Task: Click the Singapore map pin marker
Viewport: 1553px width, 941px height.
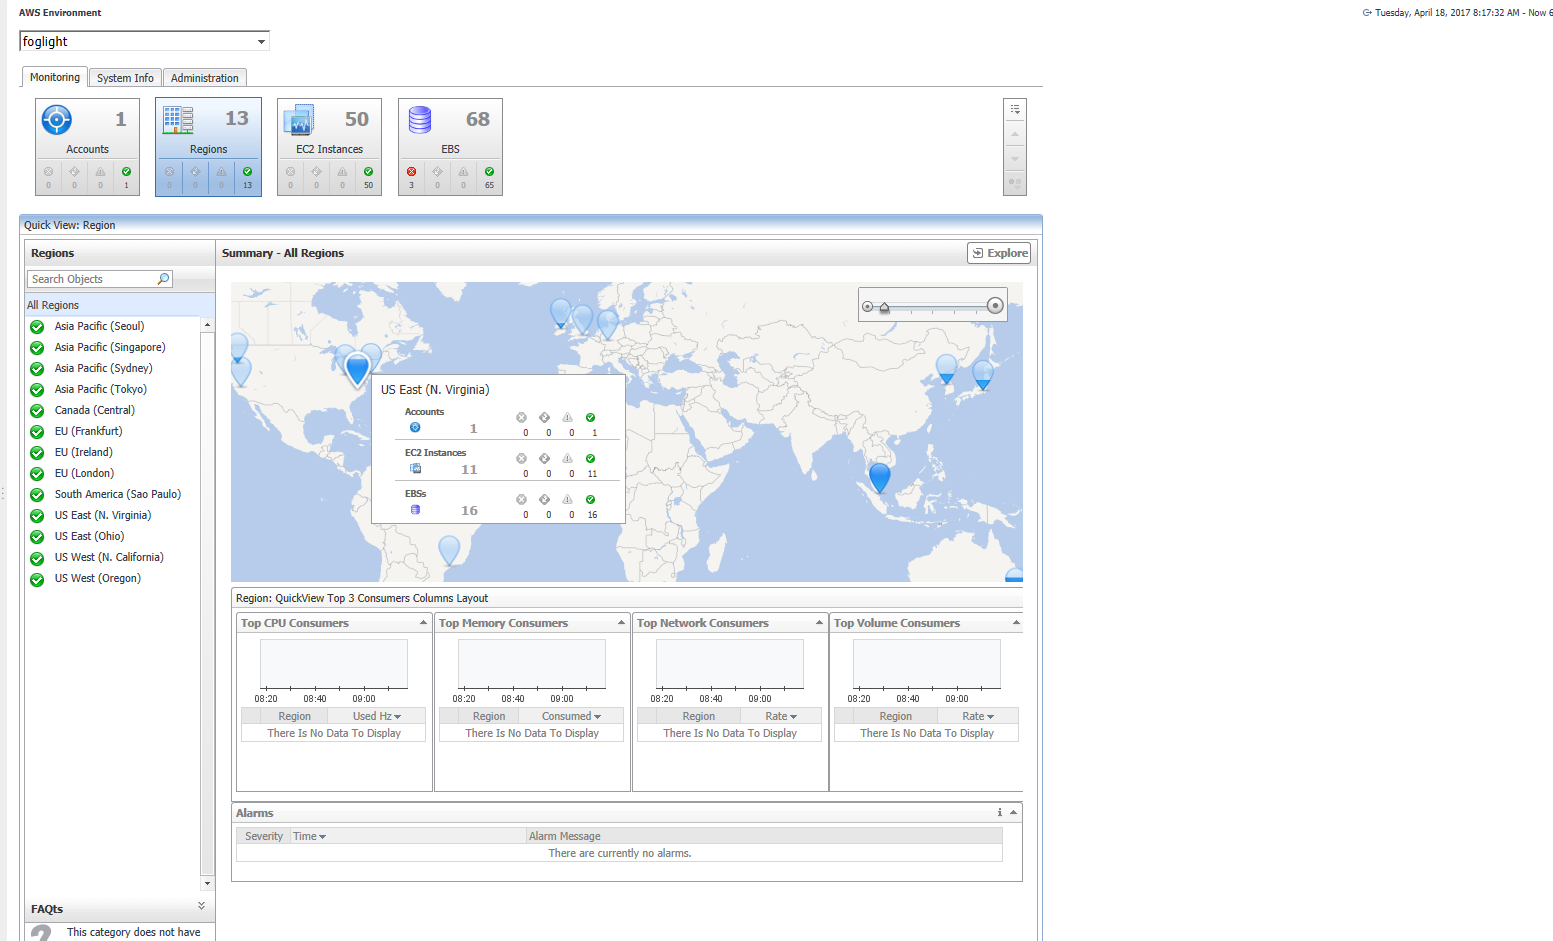Action: (x=879, y=477)
